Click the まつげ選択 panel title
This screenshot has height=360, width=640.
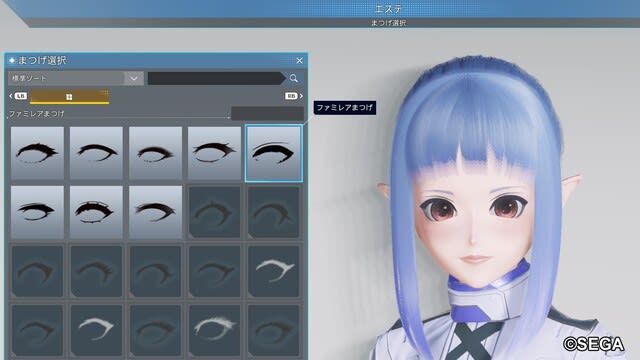coord(42,60)
